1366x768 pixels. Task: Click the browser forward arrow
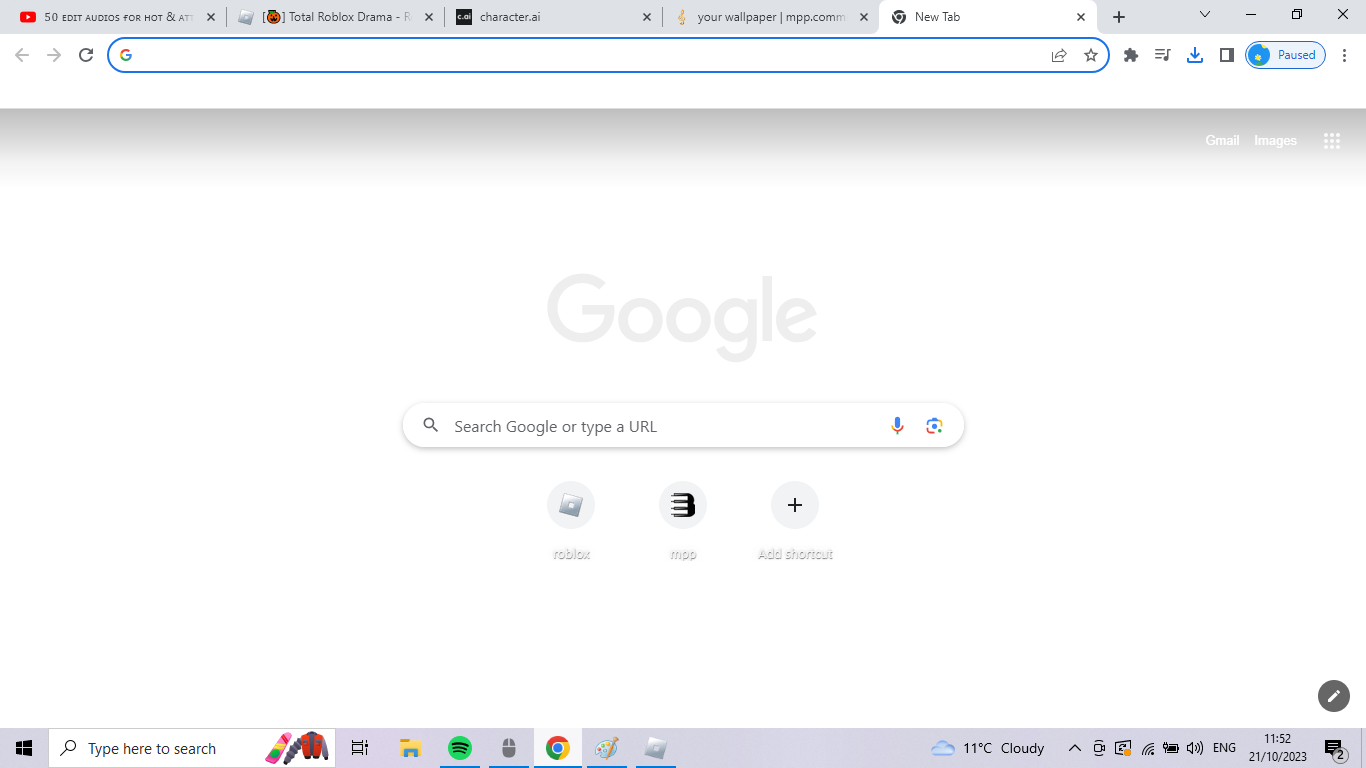pos(54,55)
